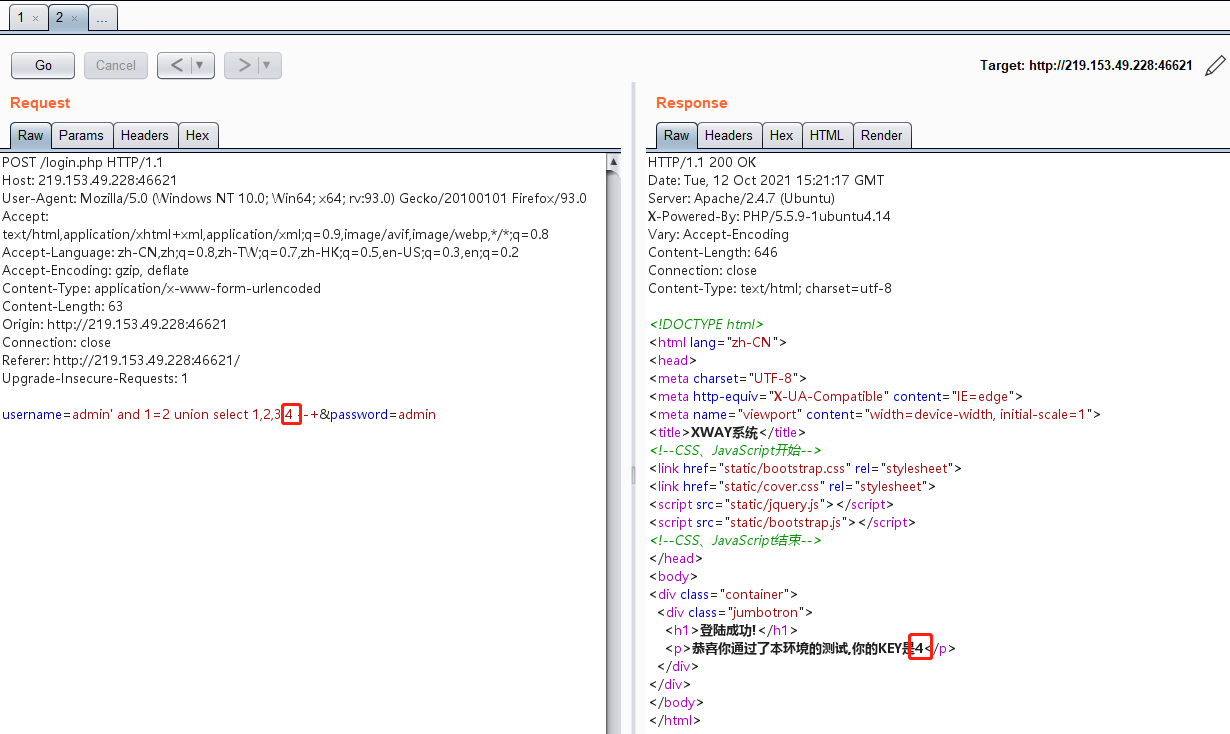Select the Request Raw tab
1230x734 pixels.
click(x=31, y=135)
